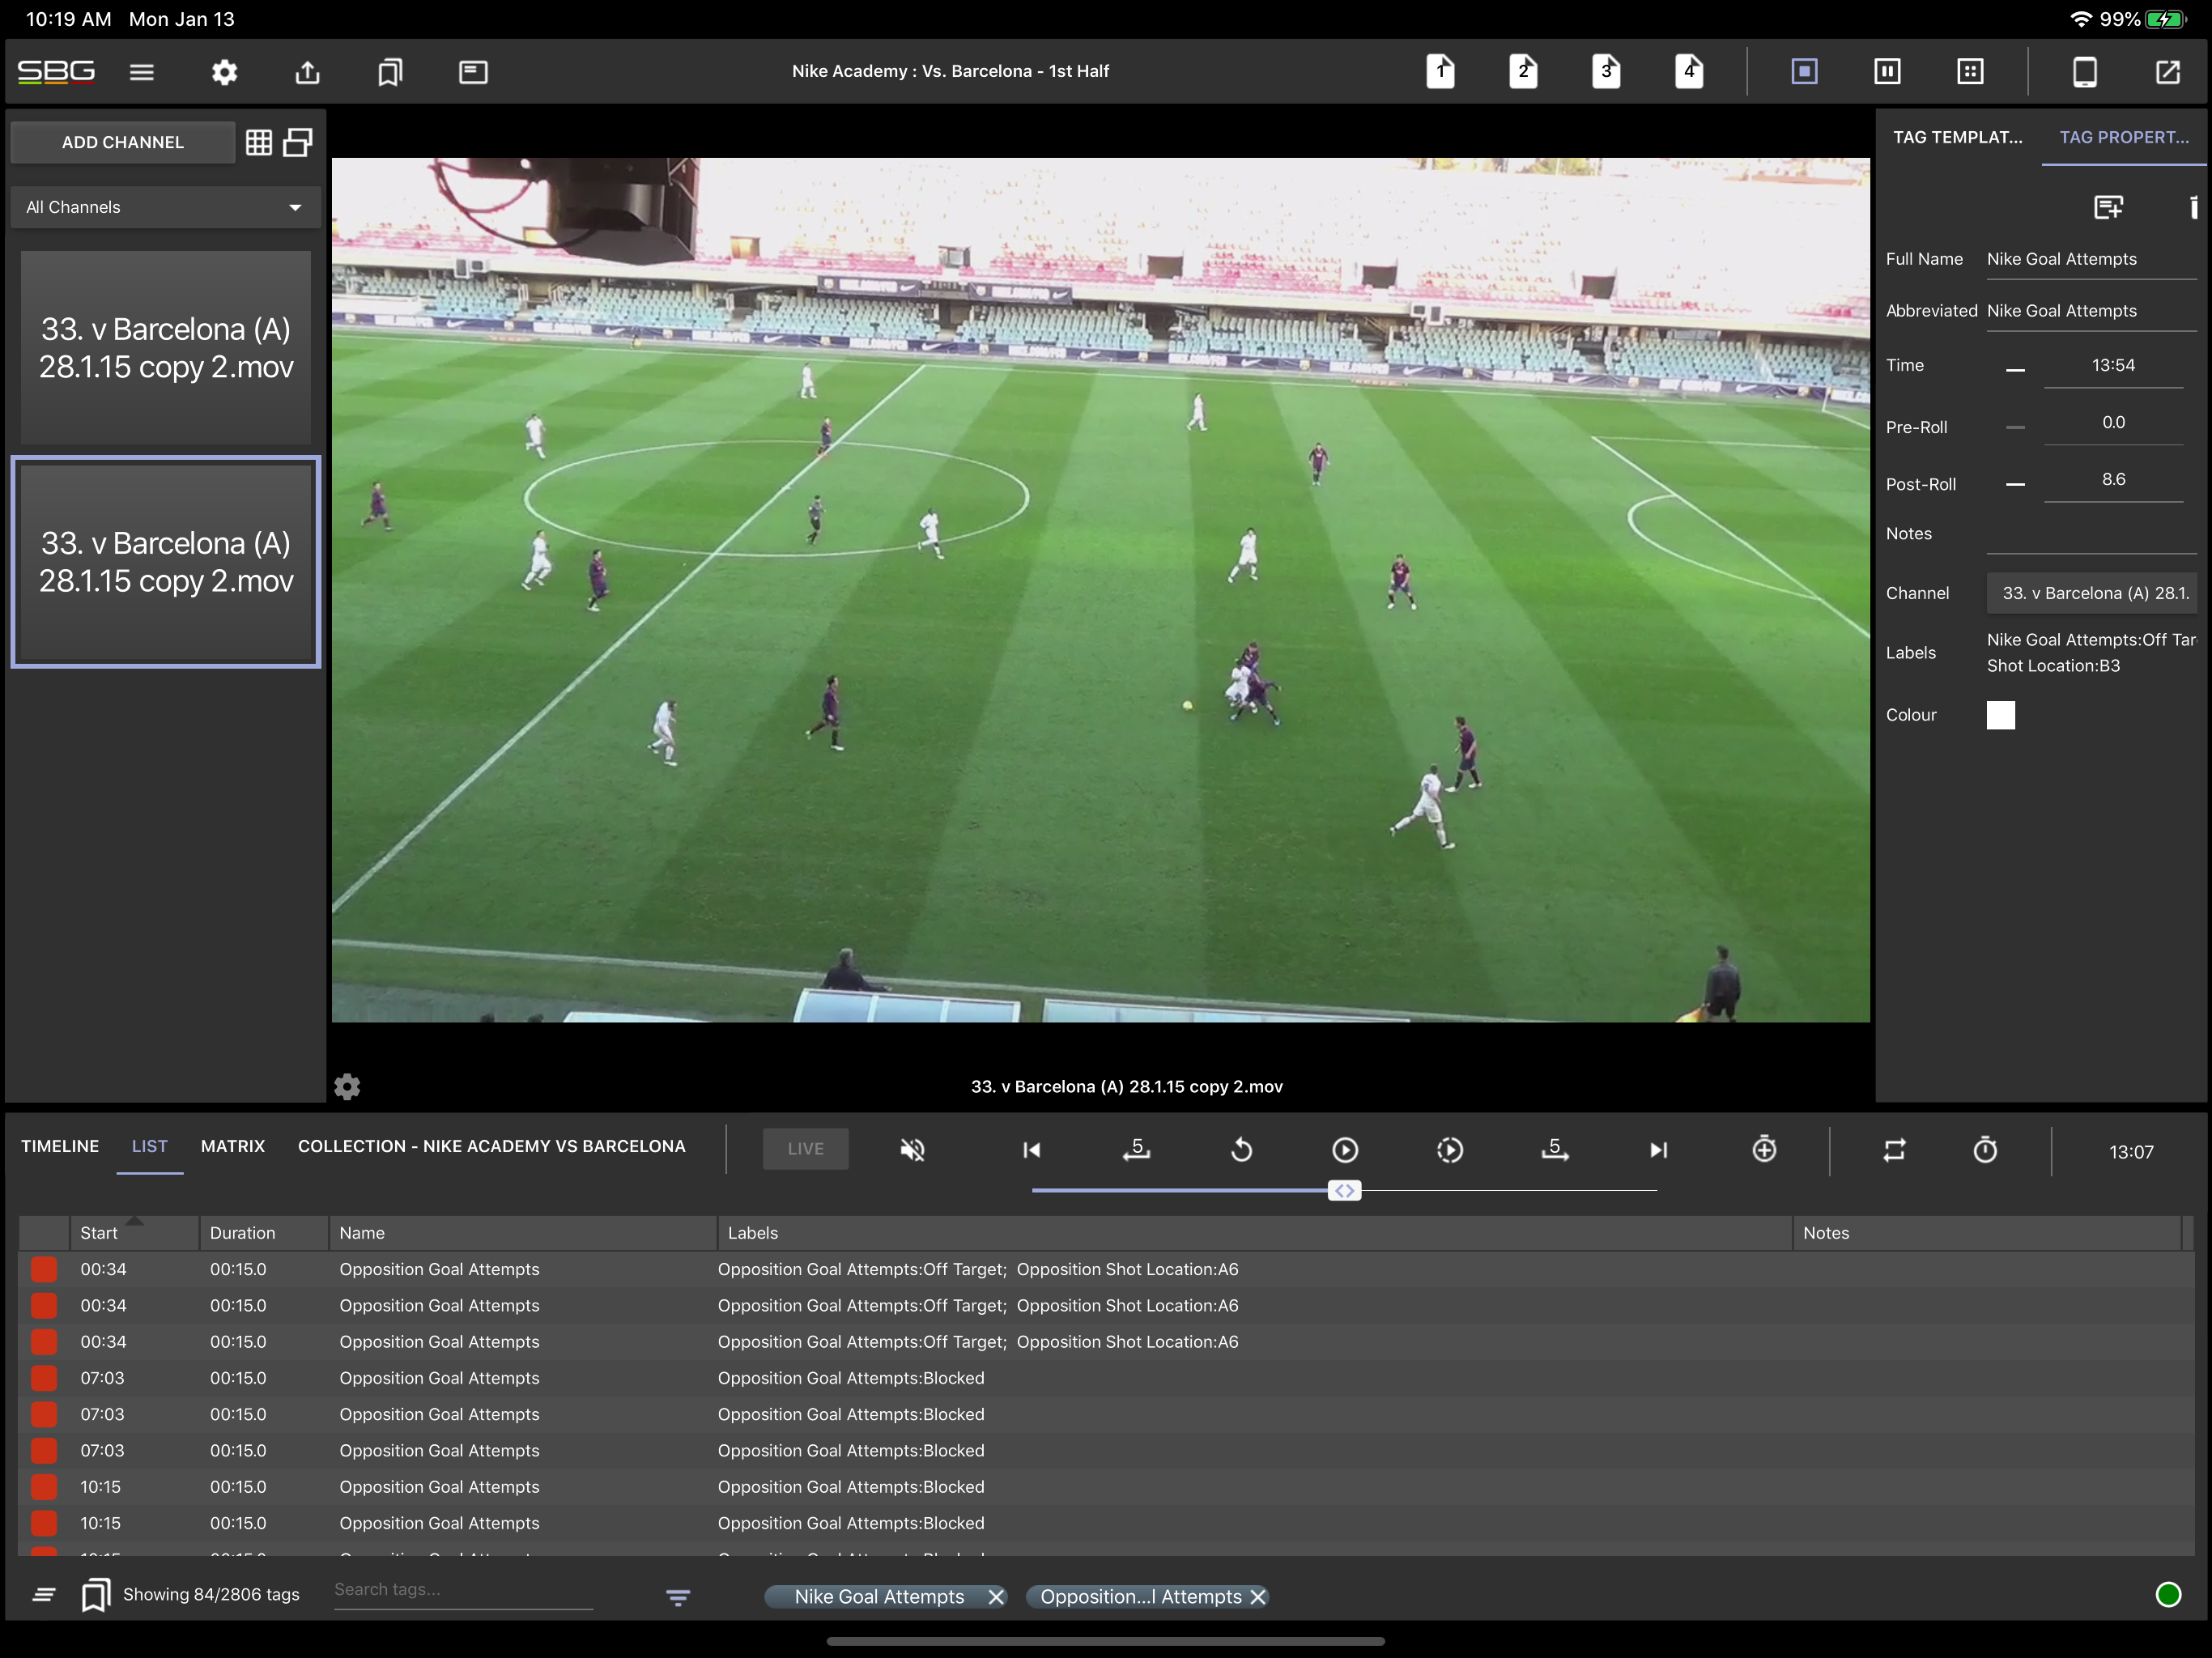Click the add tag at playhead icon

pos(1764,1149)
